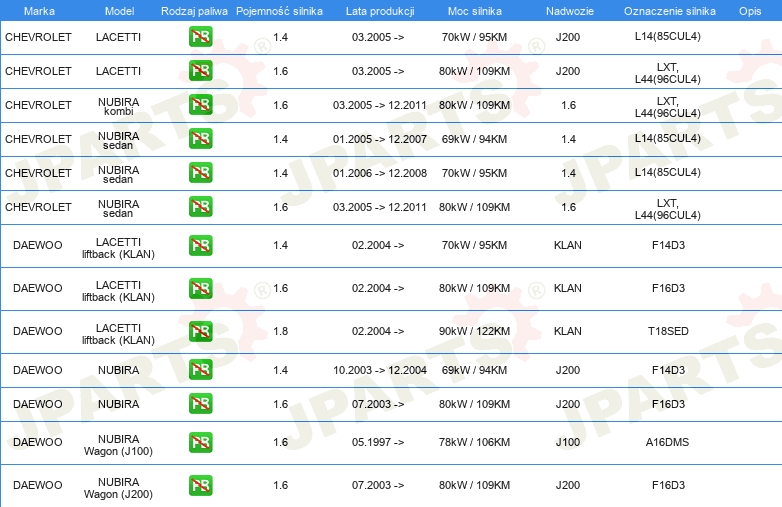Click NUBIRA kombi model cell
Image resolution: width=782 pixels, height=507 pixels.
(x=119, y=106)
